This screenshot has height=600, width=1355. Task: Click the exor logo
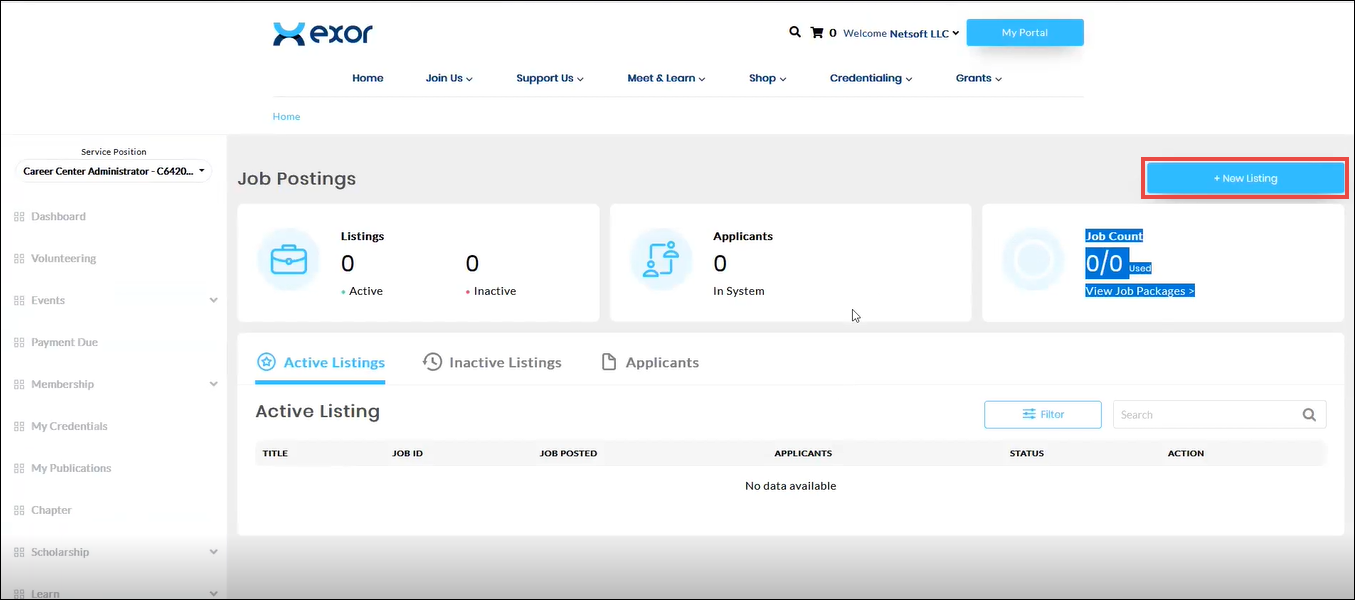point(323,33)
